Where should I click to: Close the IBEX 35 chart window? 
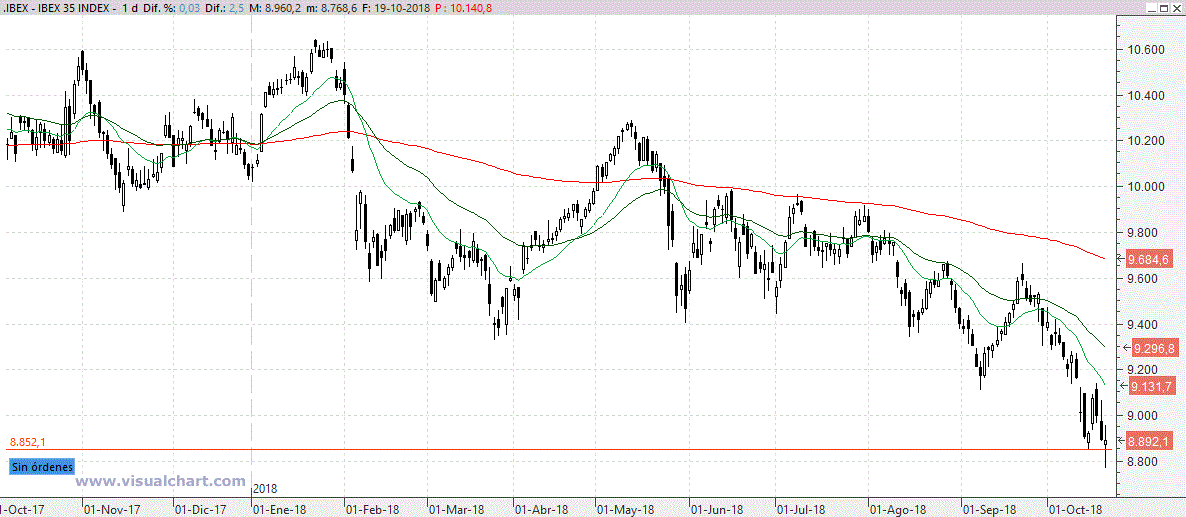click(x=1179, y=8)
